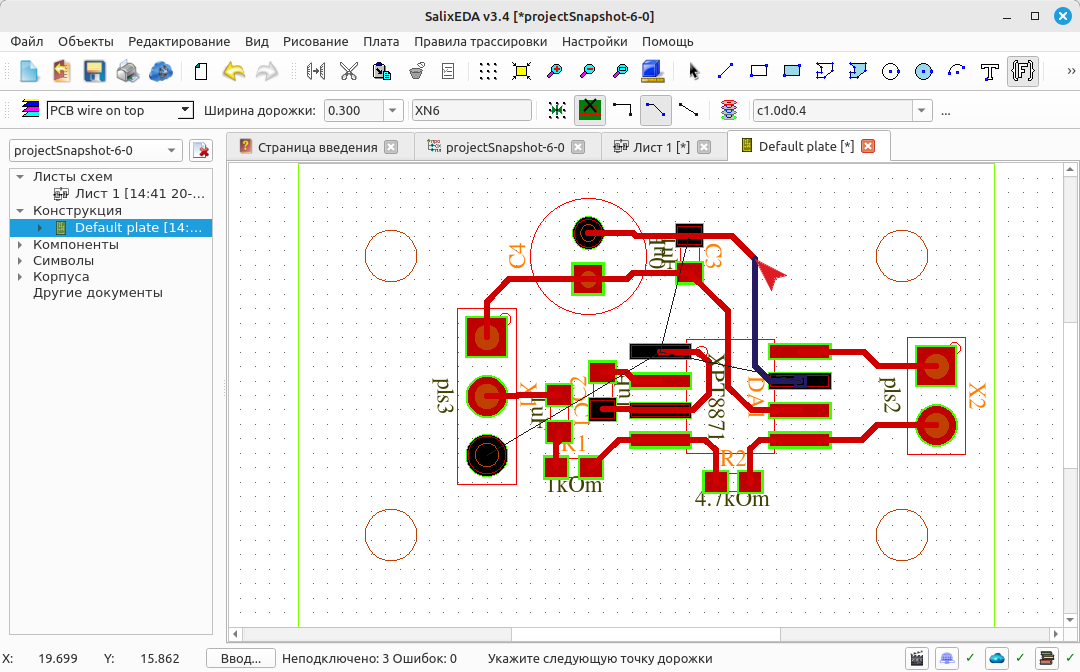Select the filled circle tool

tap(924, 71)
